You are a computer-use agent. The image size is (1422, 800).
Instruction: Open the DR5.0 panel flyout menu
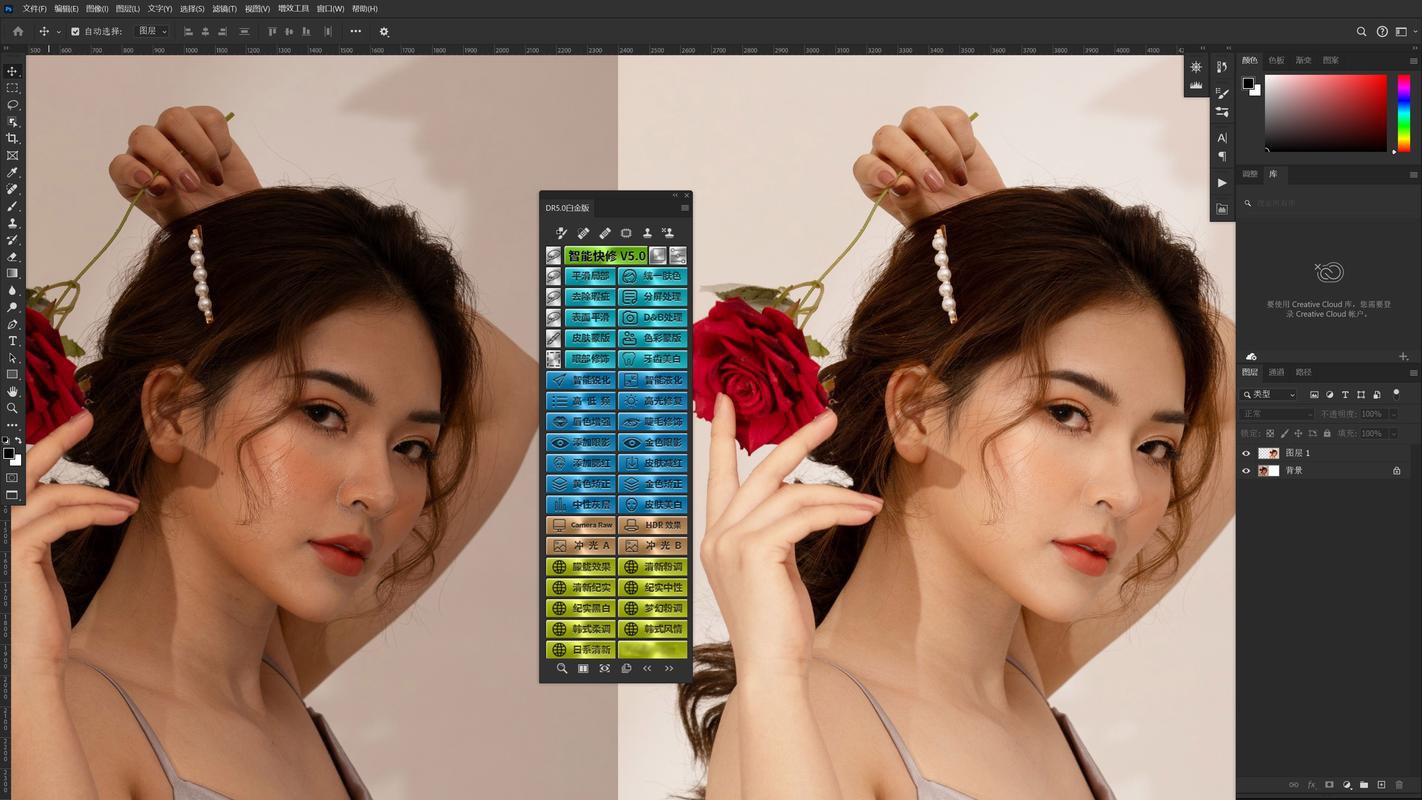(x=685, y=208)
